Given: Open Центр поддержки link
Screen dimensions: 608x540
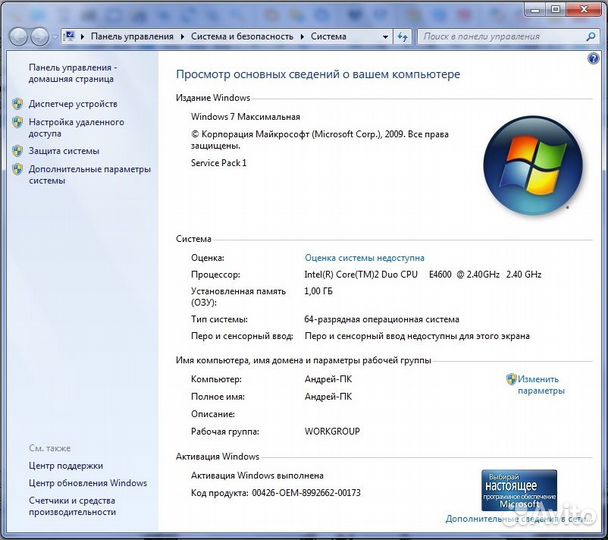Looking at the screenshot, I should (66, 466).
